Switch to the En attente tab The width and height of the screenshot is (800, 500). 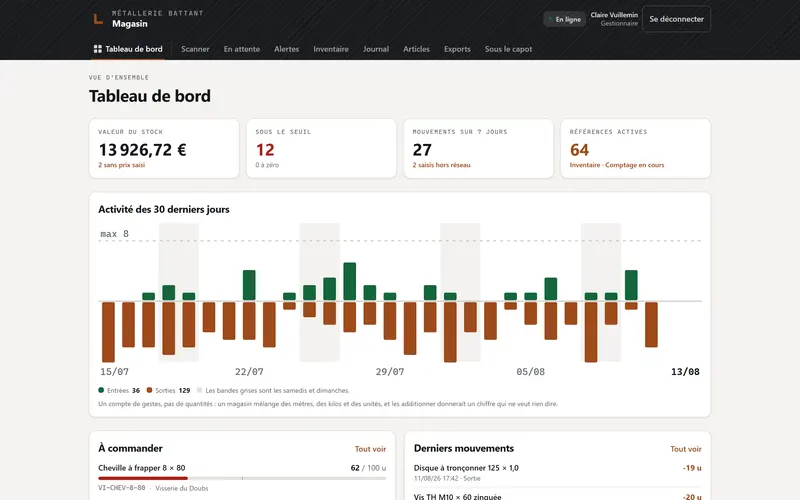click(x=242, y=49)
